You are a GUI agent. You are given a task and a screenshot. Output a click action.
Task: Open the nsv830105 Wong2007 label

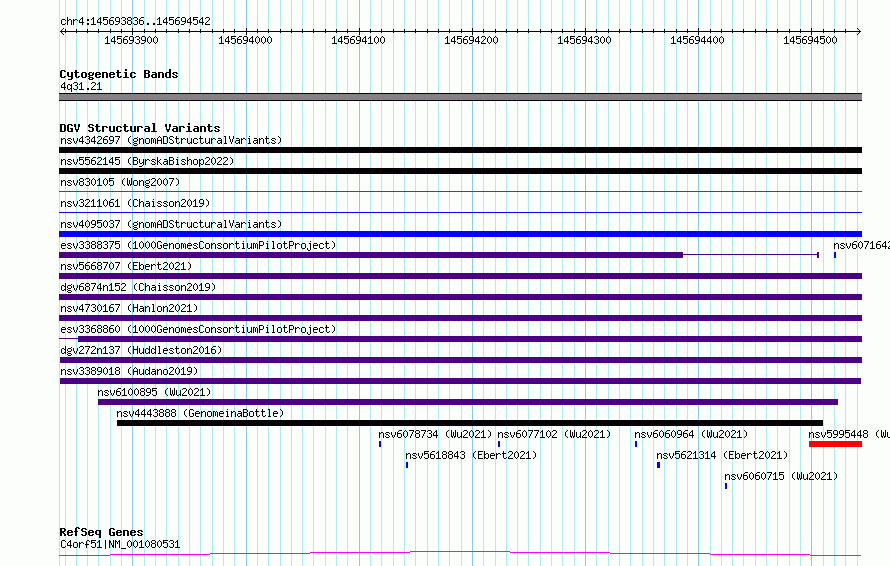tap(120, 182)
